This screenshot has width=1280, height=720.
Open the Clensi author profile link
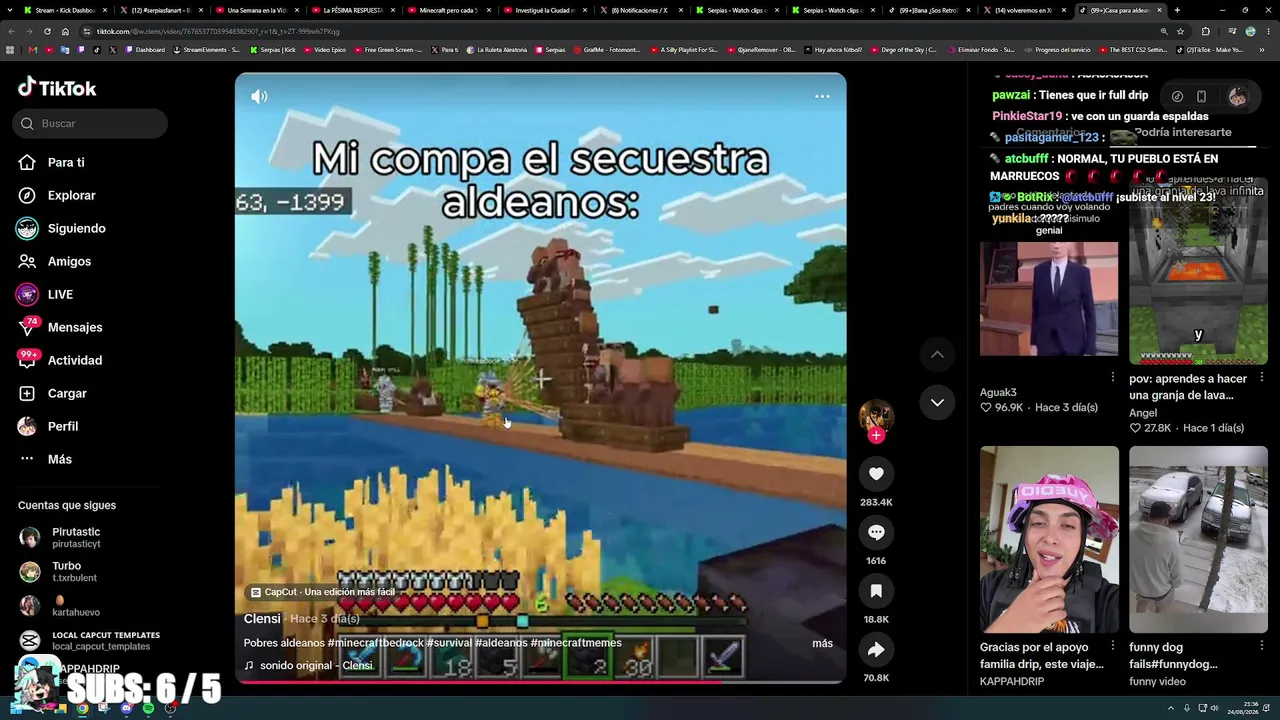pyautogui.click(x=262, y=618)
